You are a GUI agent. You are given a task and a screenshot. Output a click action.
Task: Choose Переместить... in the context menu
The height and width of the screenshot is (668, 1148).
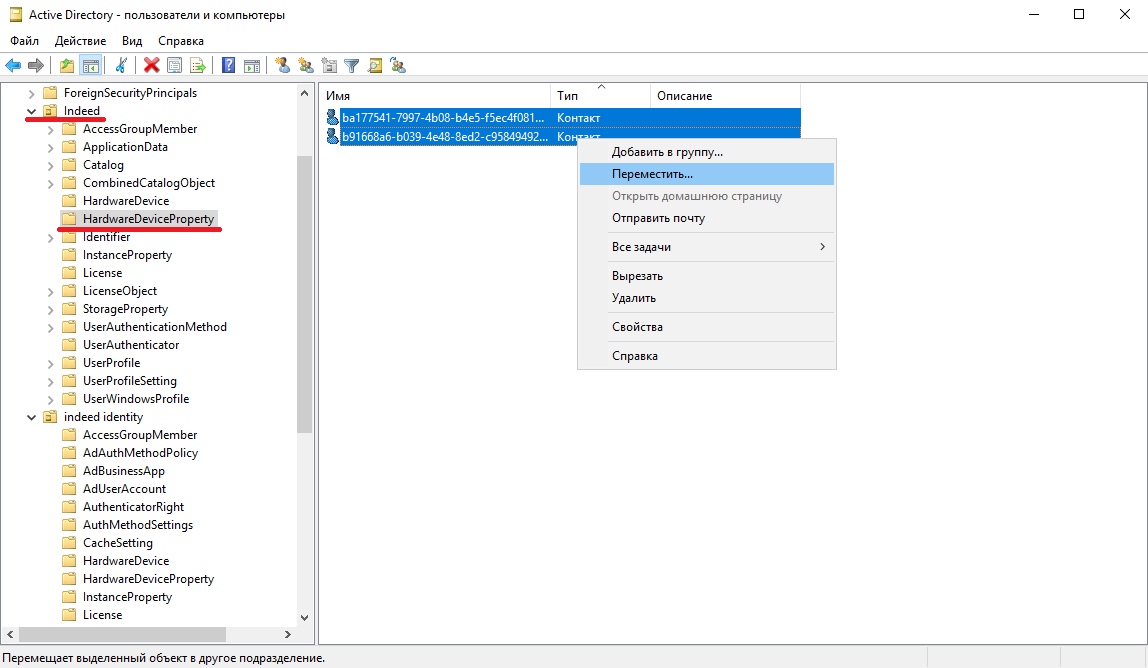[x=652, y=174]
